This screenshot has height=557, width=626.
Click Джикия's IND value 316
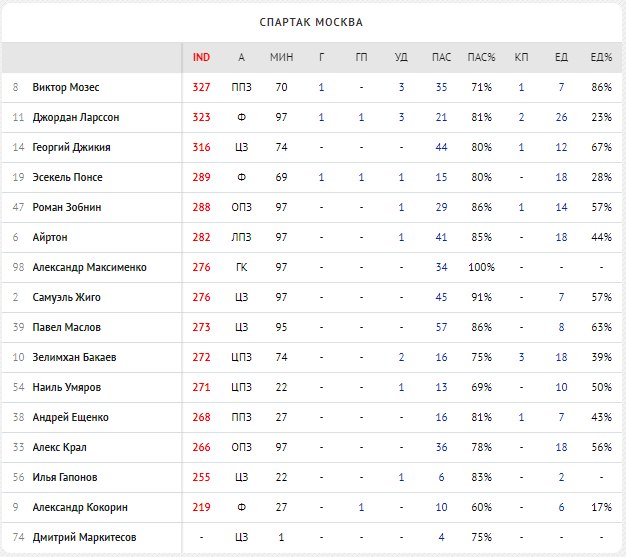201,147
